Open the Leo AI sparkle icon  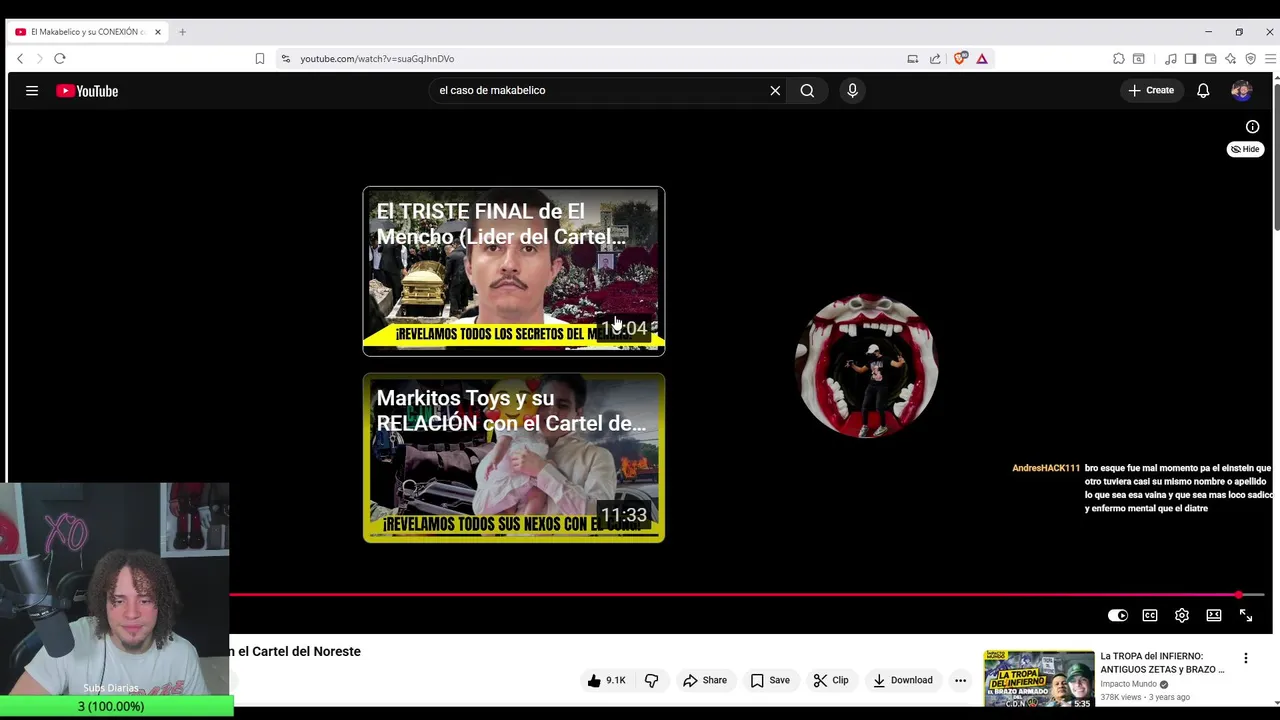click(1230, 59)
